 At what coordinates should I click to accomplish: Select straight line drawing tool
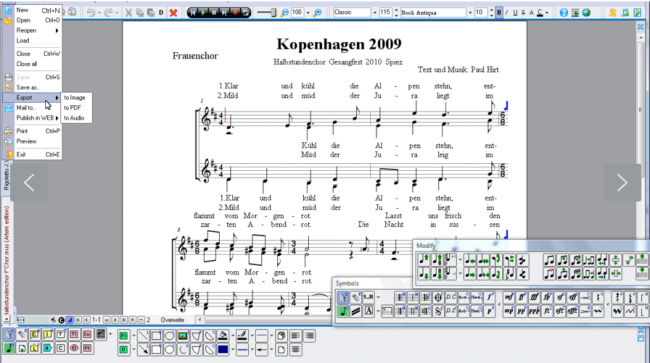[143, 336]
